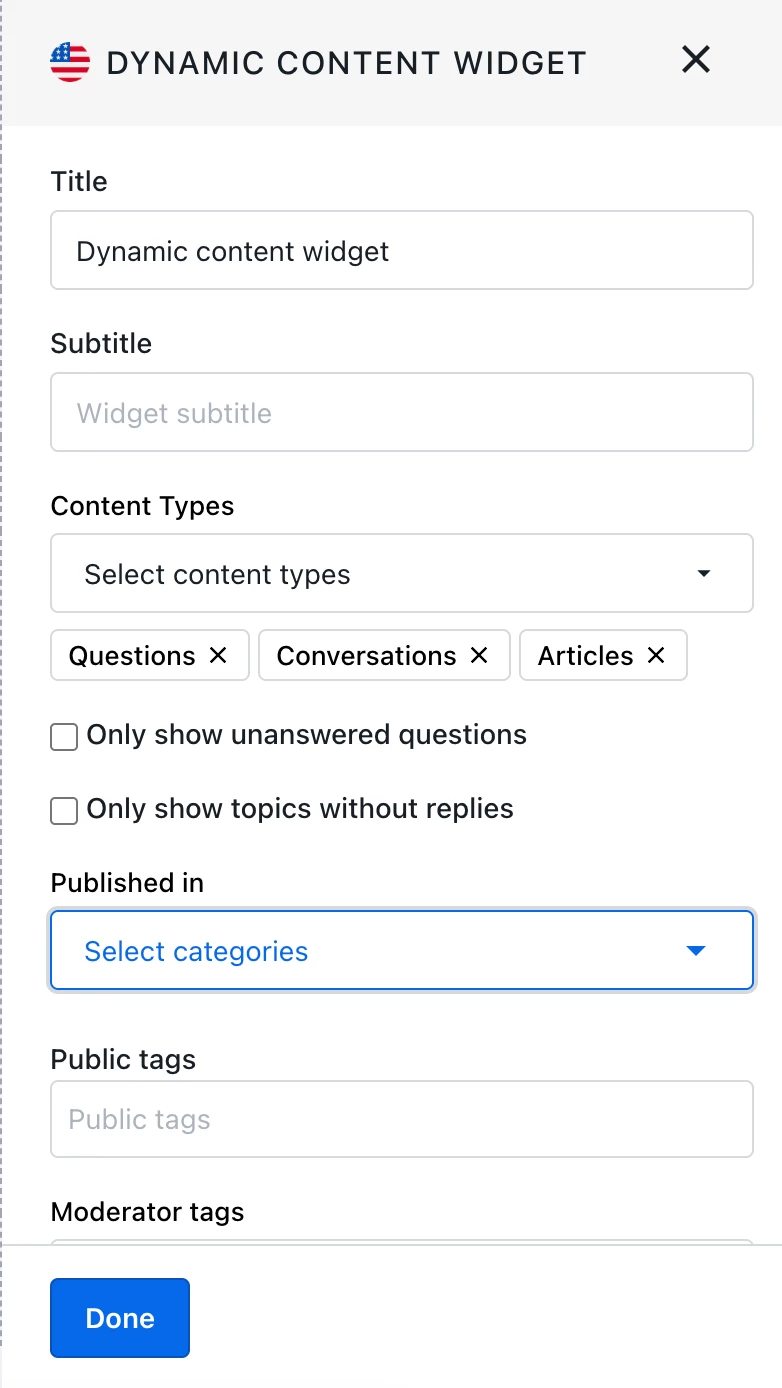Click the Articles tag chip label

[585, 656]
